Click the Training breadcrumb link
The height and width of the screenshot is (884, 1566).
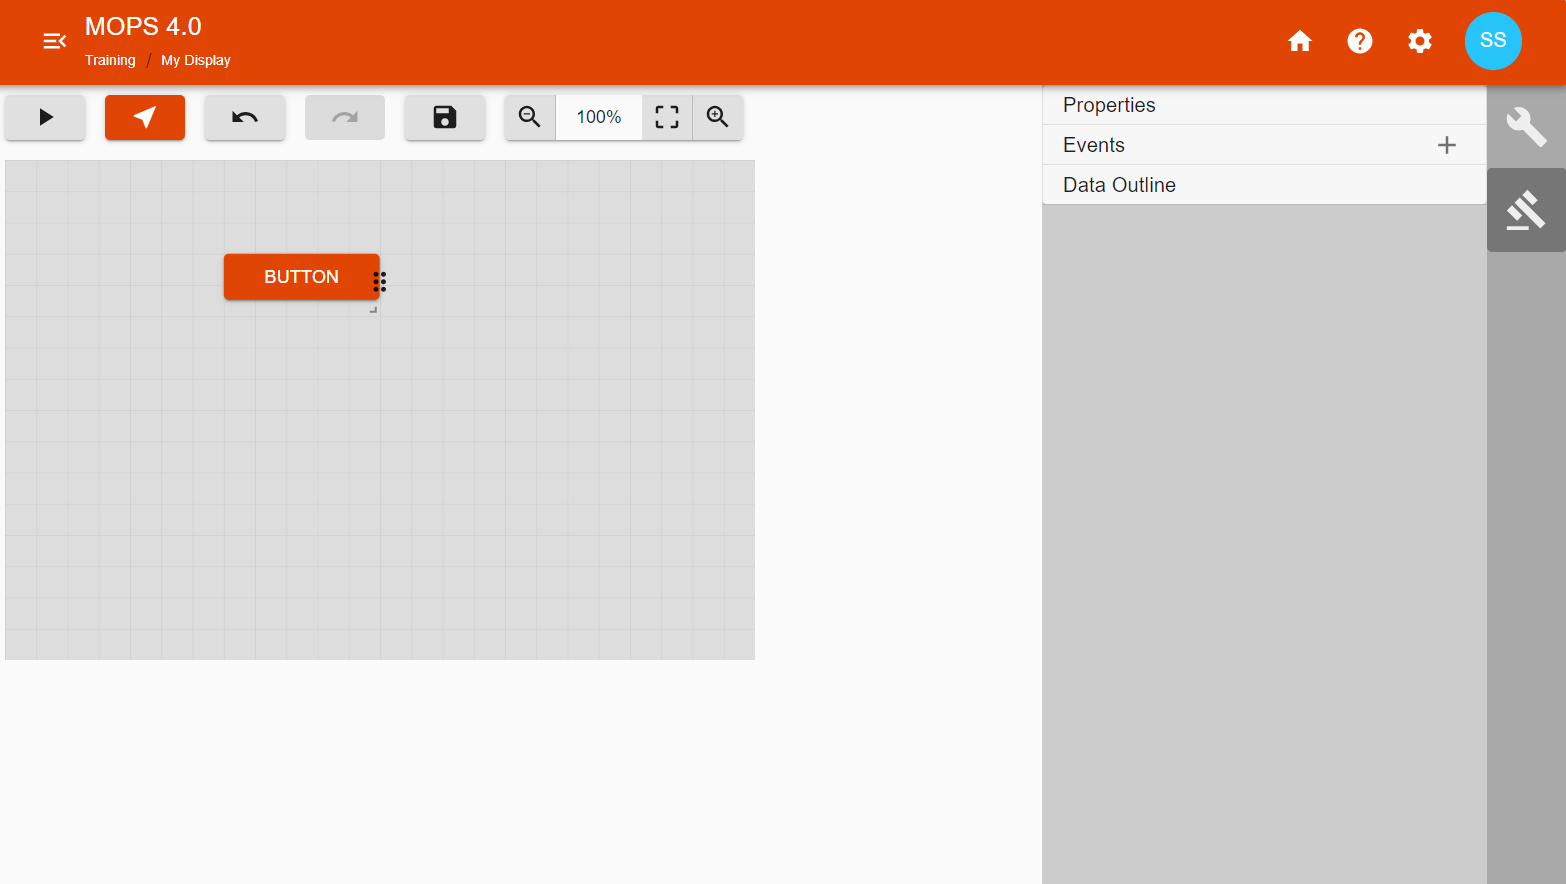pos(110,60)
